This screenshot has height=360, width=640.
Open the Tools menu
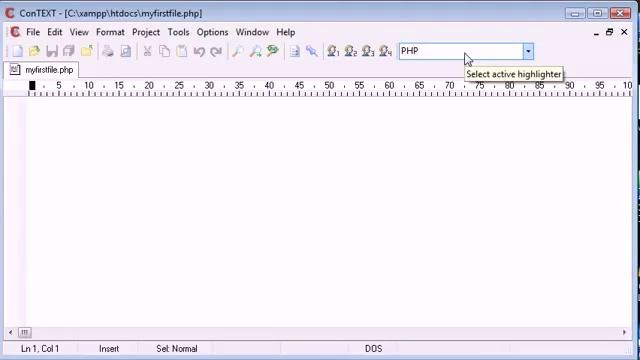(178, 32)
